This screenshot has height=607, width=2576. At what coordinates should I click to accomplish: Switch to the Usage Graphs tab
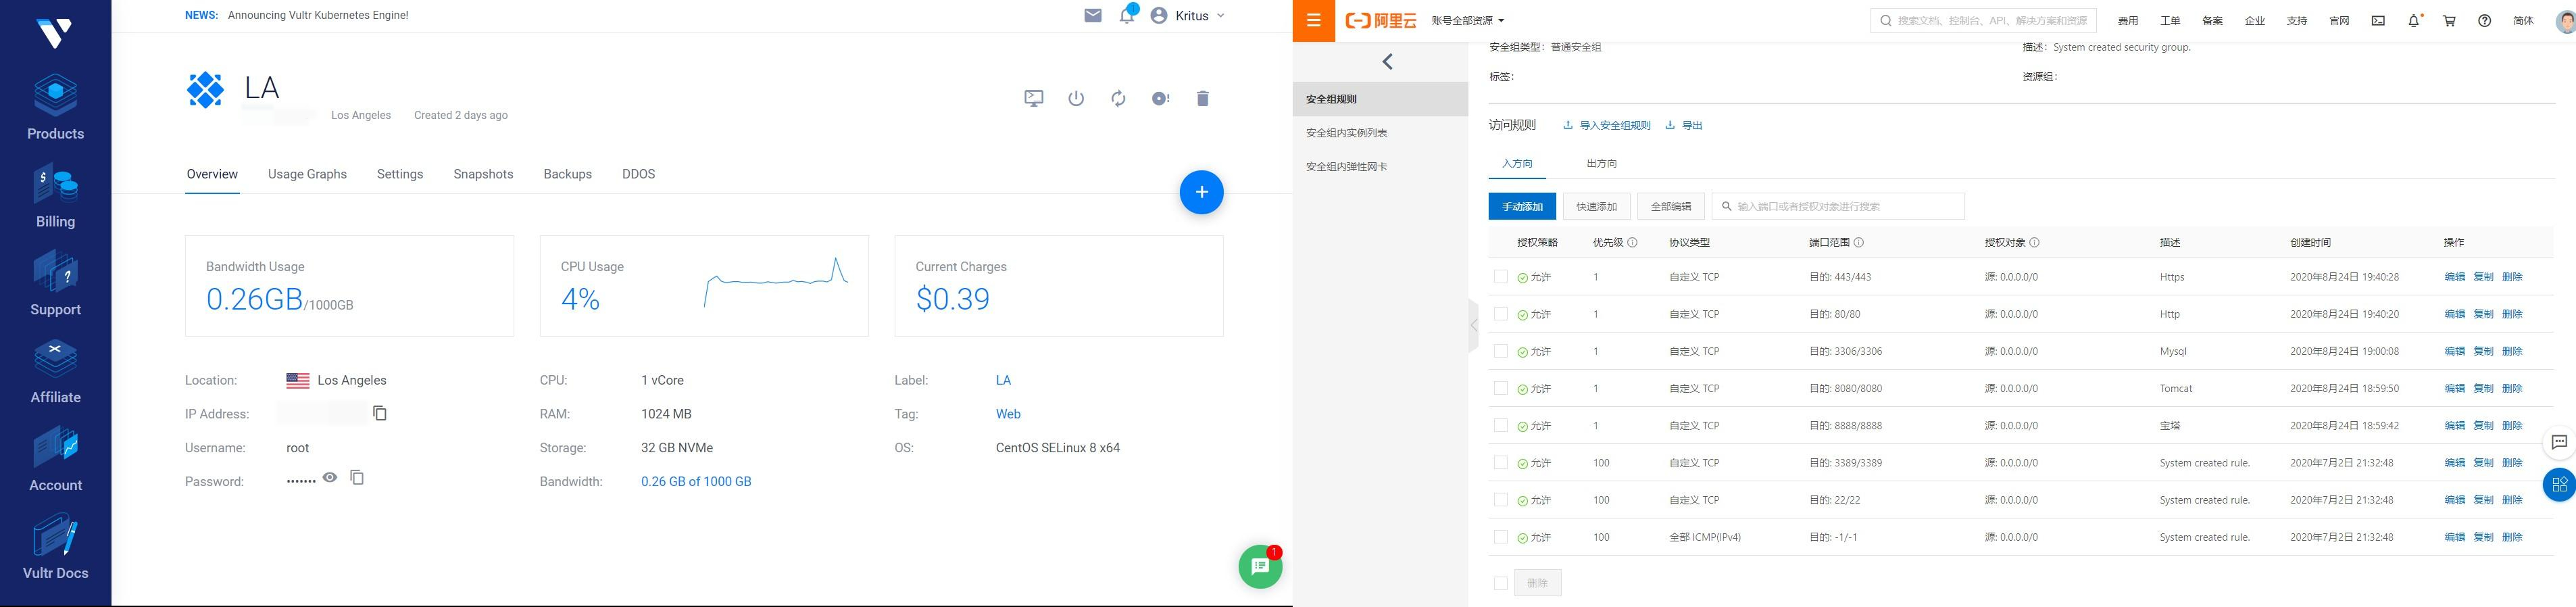pyautogui.click(x=307, y=174)
